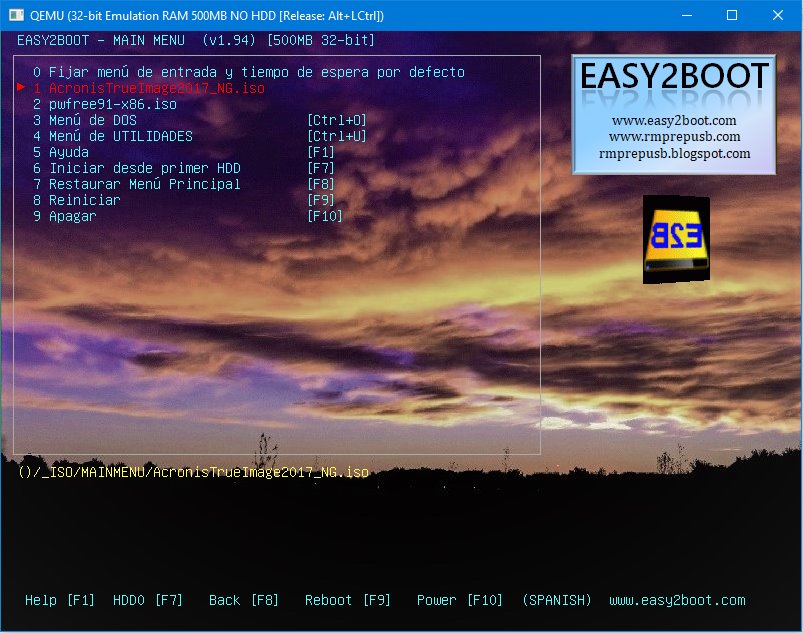Select AcronisTrueImage2017_NG.iso entry
Screen dimensions: 803x633
click(149, 88)
